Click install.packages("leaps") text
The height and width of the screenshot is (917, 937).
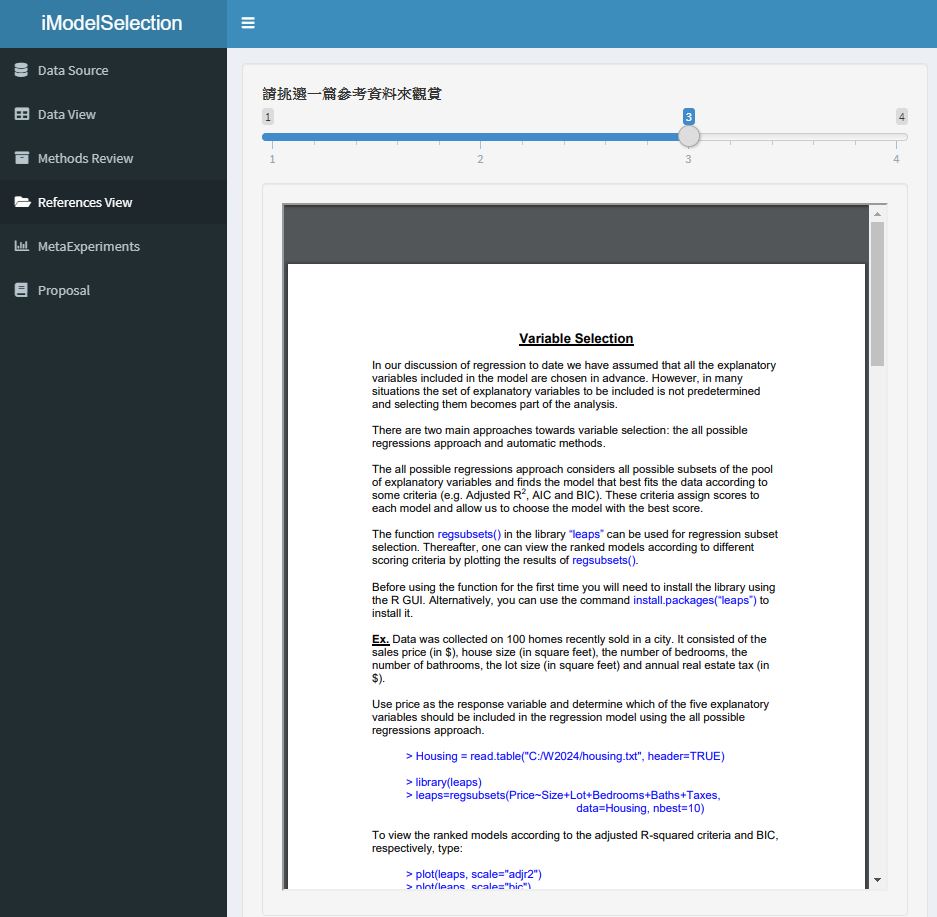tap(694, 600)
